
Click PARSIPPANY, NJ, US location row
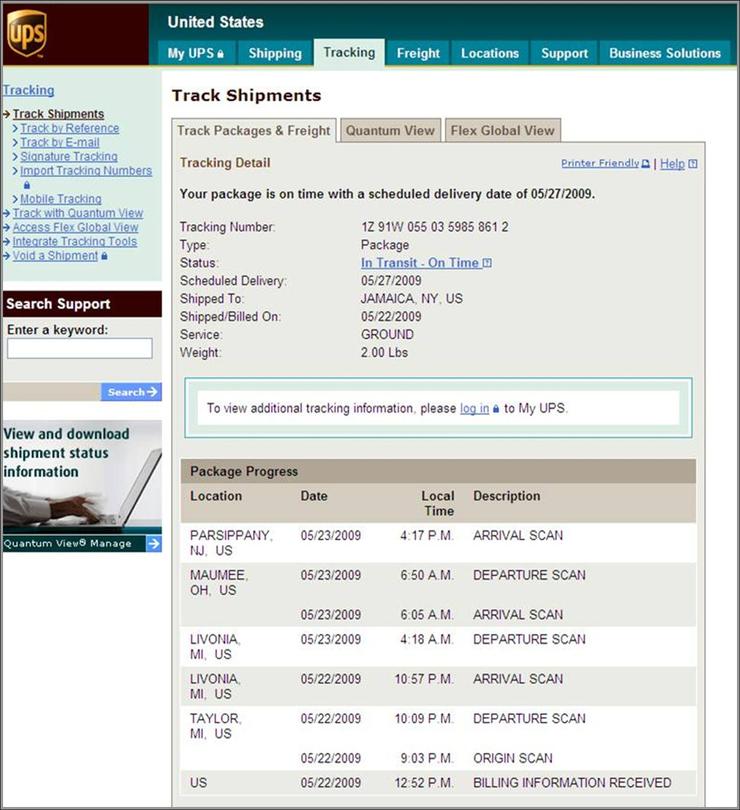(438, 543)
